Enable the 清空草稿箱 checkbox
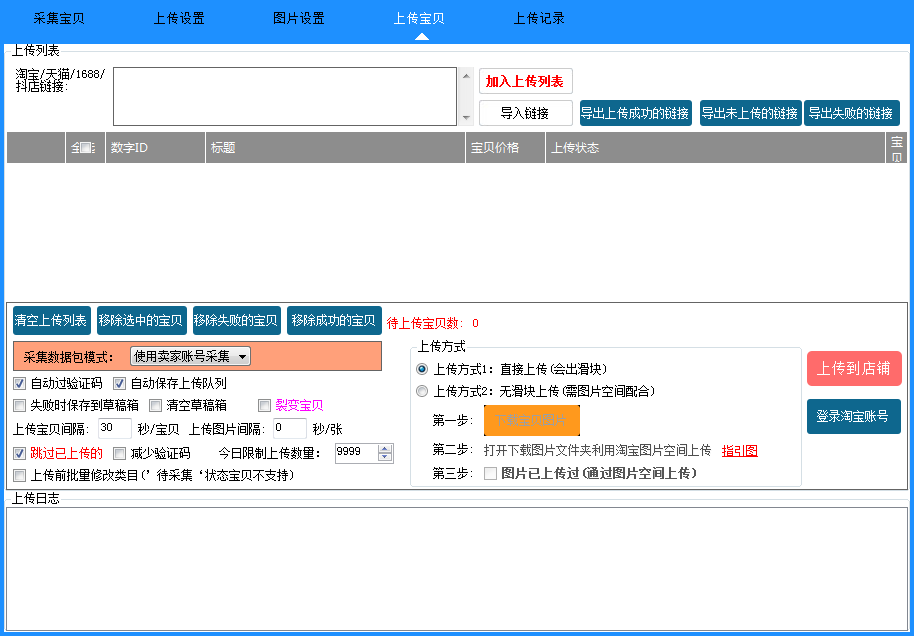 (x=156, y=405)
